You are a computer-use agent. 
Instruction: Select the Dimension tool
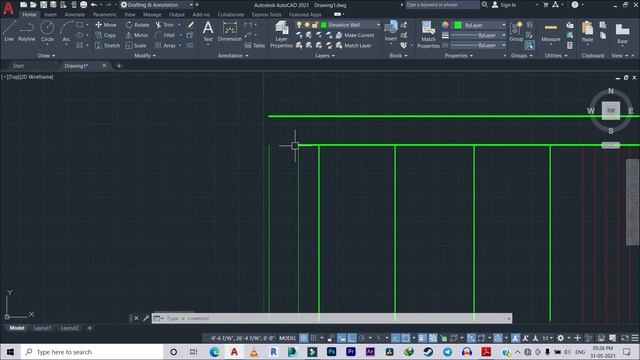tap(230, 31)
